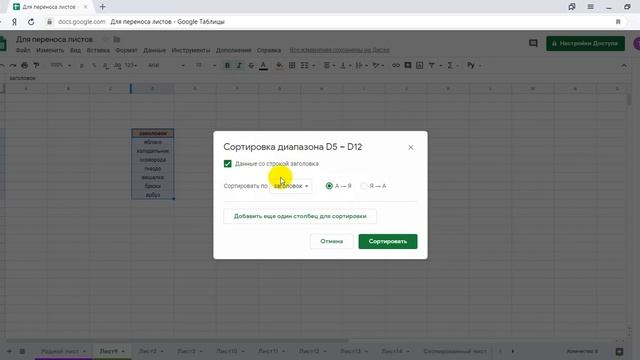Click the Functions sigma icon
This screenshot has height=360, width=640.
[450, 65]
